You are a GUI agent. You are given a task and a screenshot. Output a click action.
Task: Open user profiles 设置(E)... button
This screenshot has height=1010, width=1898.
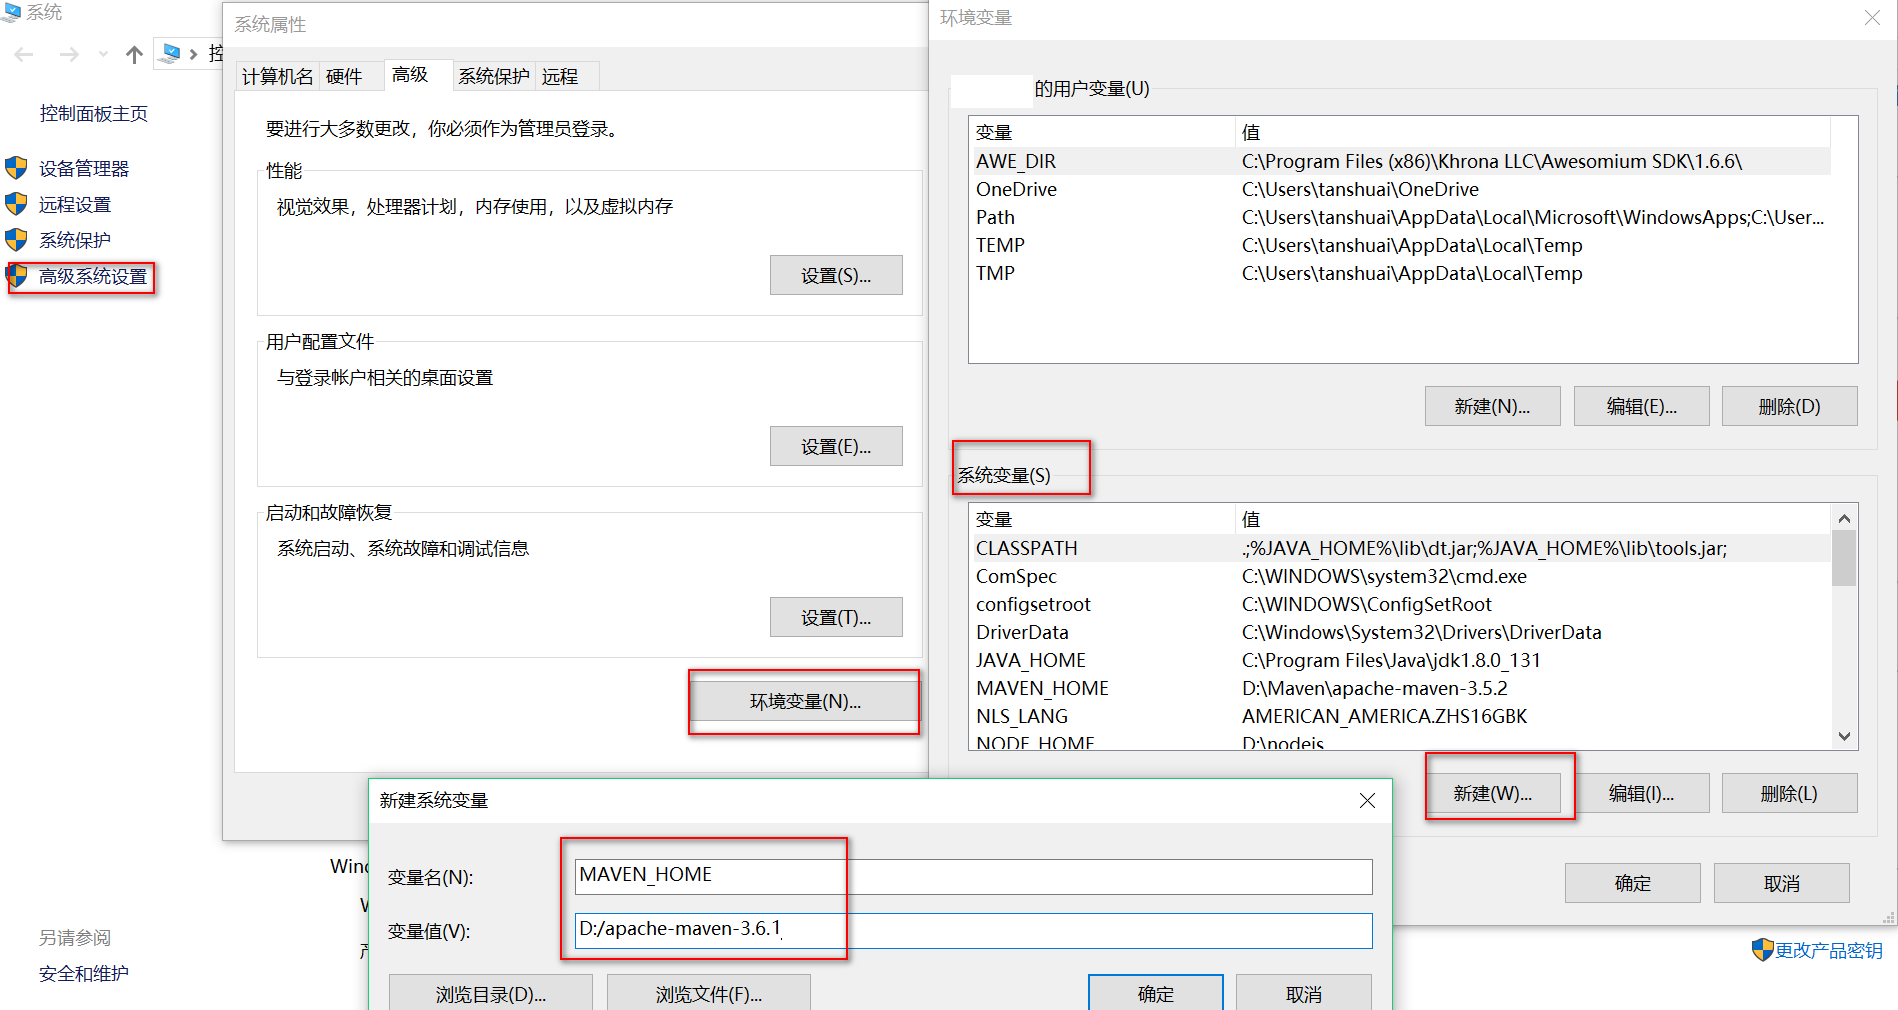click(x=836, y=446)
